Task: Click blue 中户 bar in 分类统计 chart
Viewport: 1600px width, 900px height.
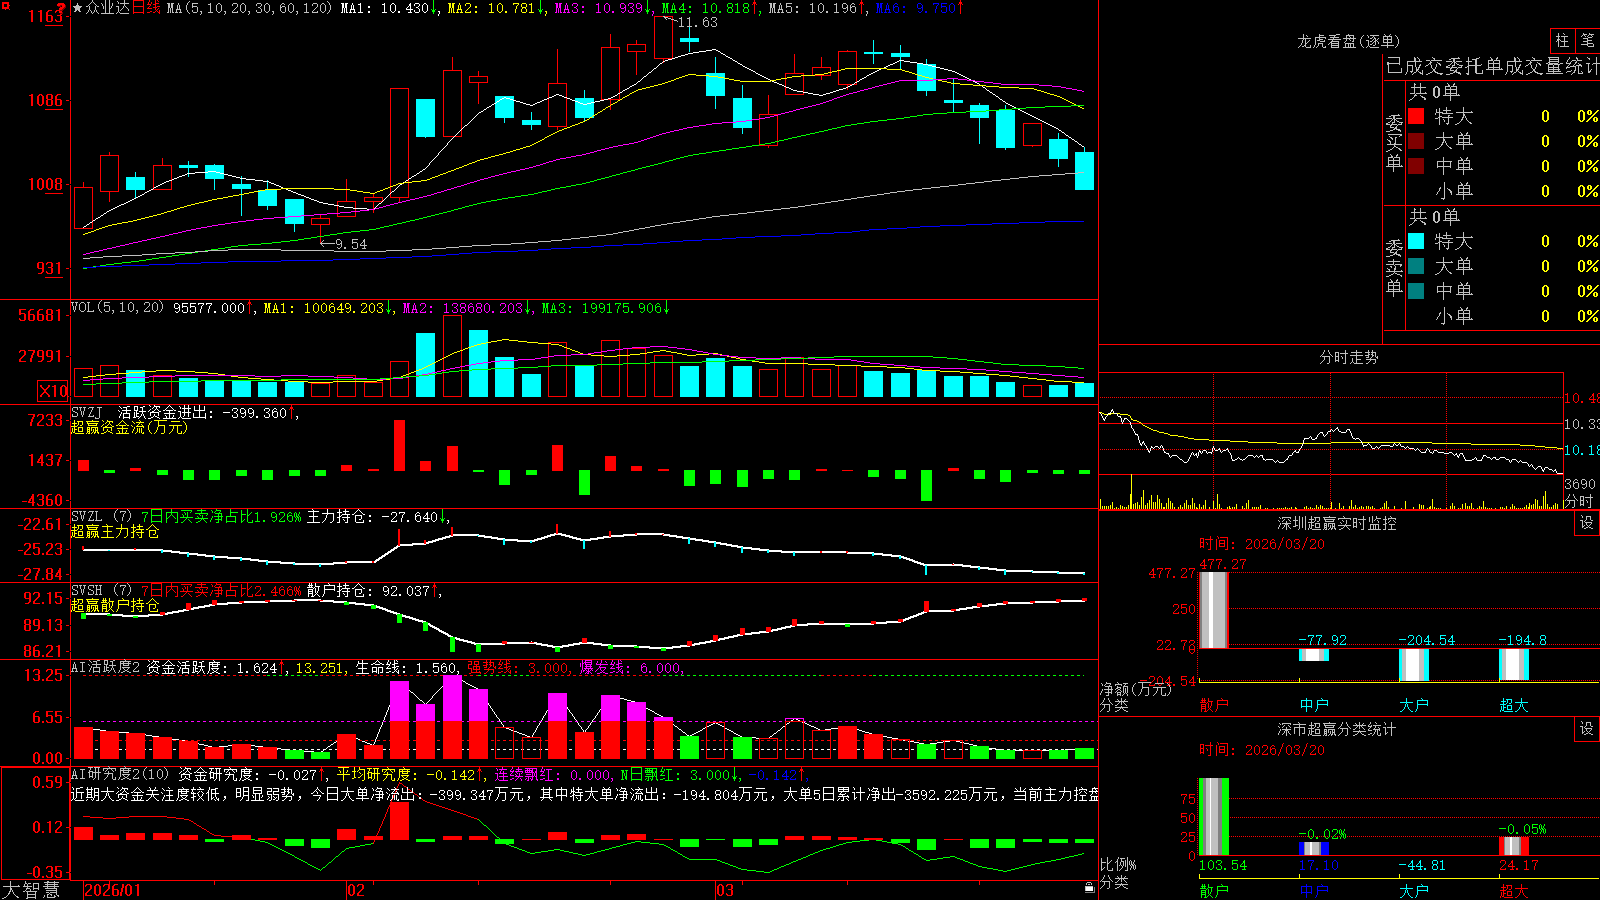Action: coord(1314,848)
